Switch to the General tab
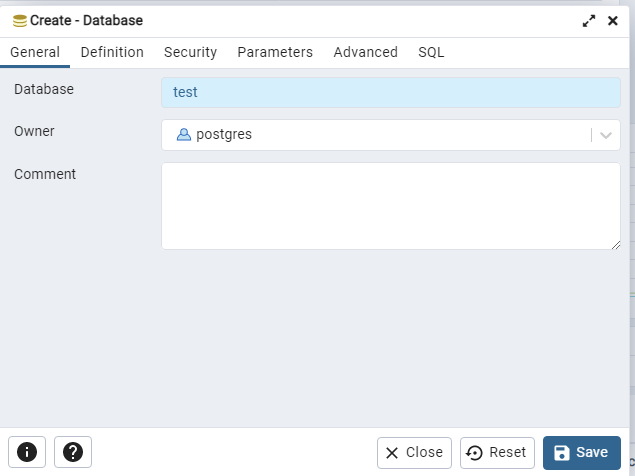 [x=35, y=52]
